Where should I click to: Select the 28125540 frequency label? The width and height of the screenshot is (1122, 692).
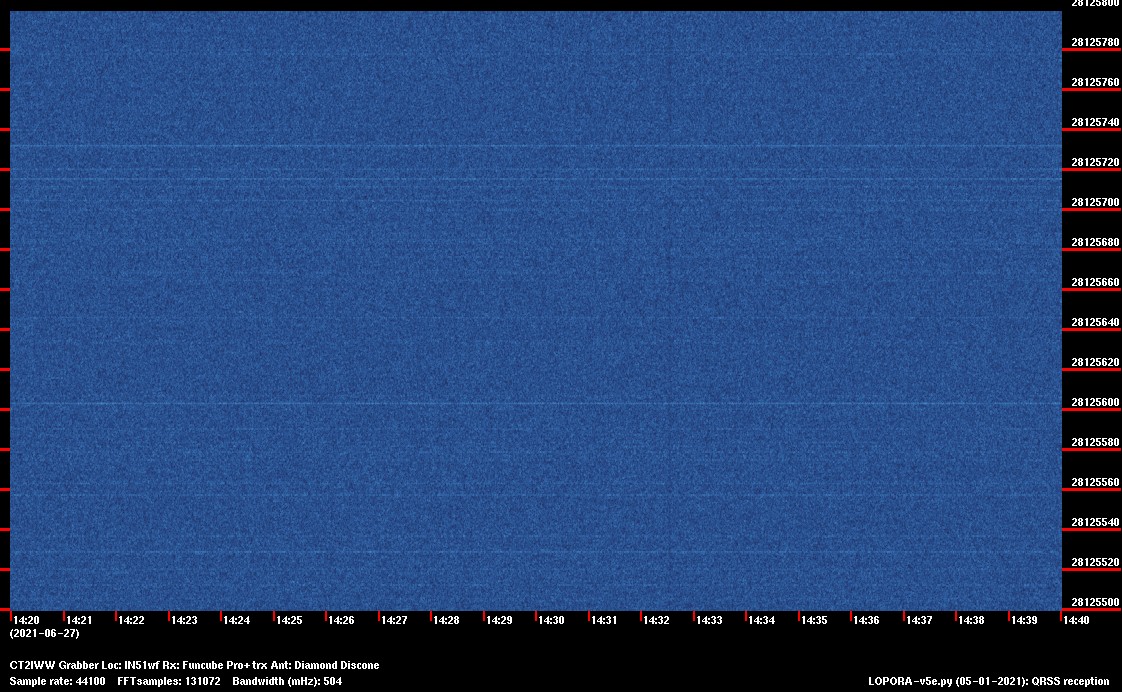coord(1095,522)
